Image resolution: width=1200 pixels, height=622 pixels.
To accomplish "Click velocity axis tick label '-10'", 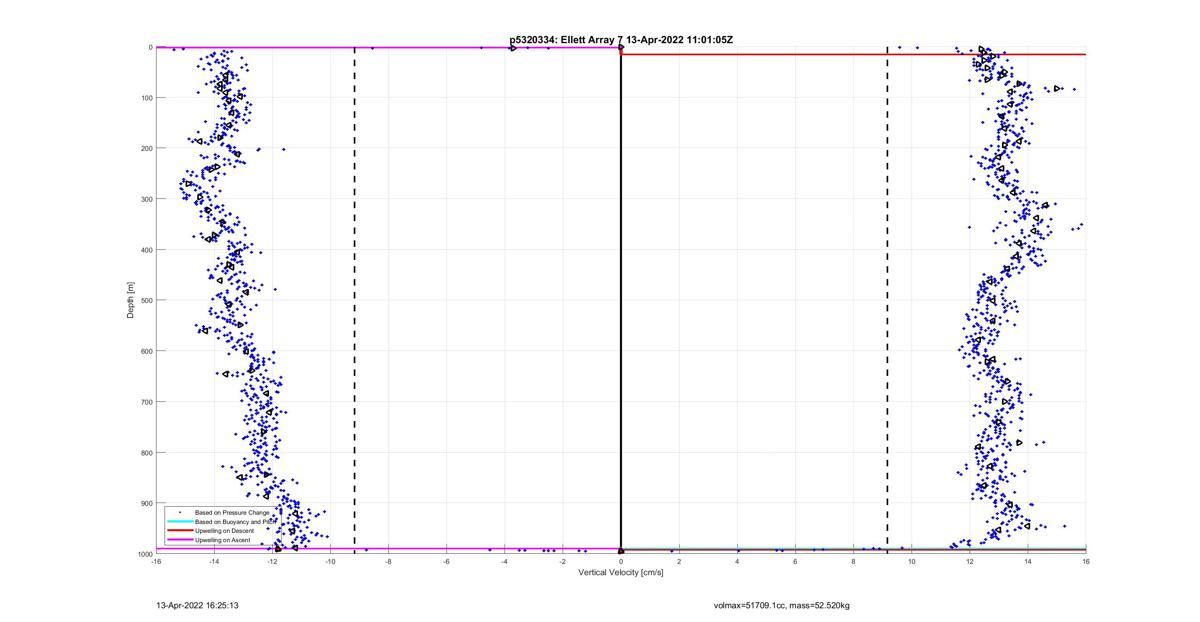I will 330,561.
